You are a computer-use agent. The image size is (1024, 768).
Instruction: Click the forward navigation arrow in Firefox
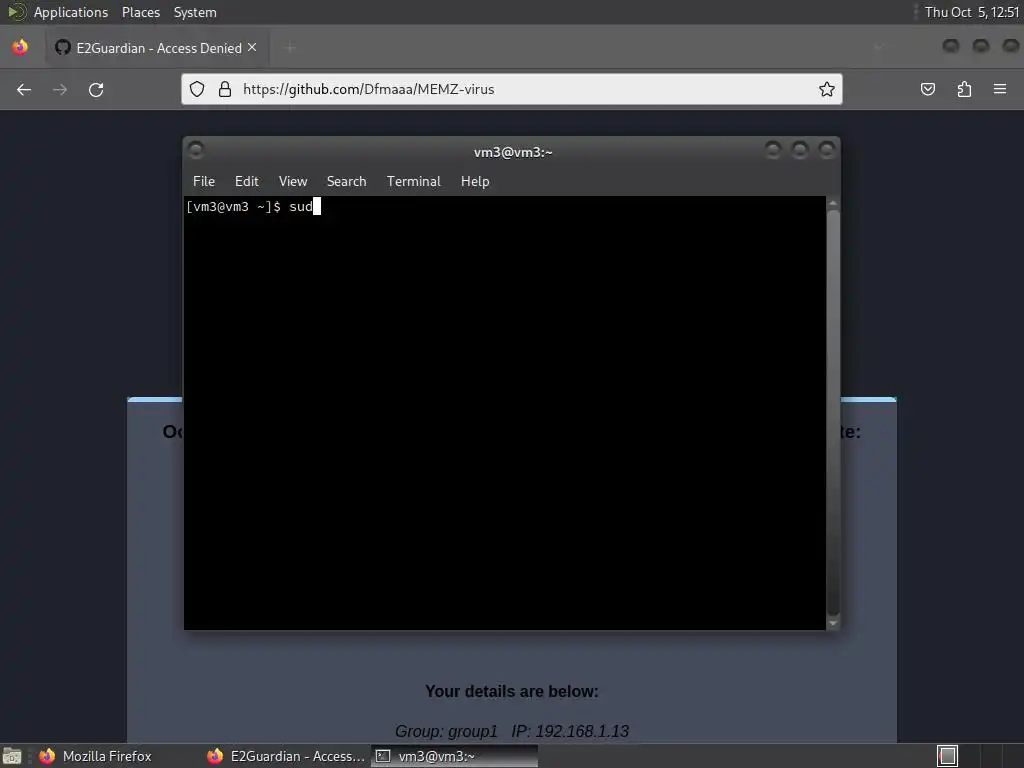tap(59, 89)
